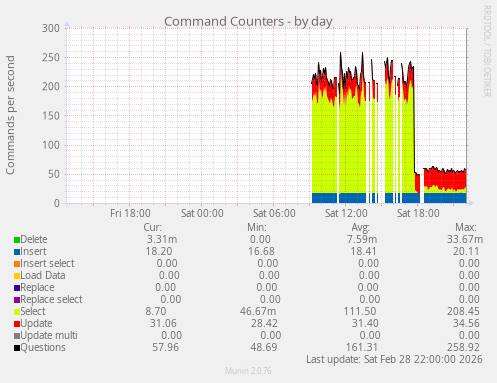The height and width of the screenshot is (383, 497).
Task: Click the Insert current value '18.20'
Action: click(159, 251)
